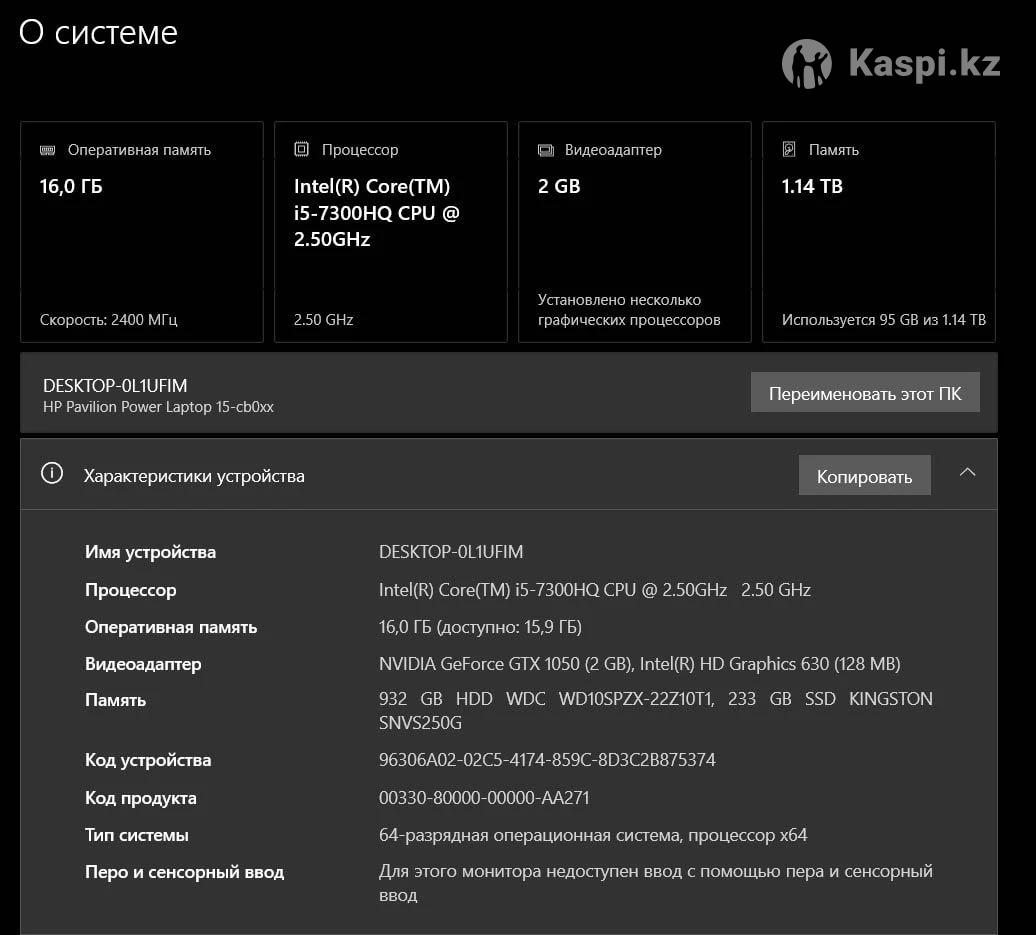Click the processor chip icon in Процессор card
Viewport: 1036px width, 935px height.
click(301, 150)
